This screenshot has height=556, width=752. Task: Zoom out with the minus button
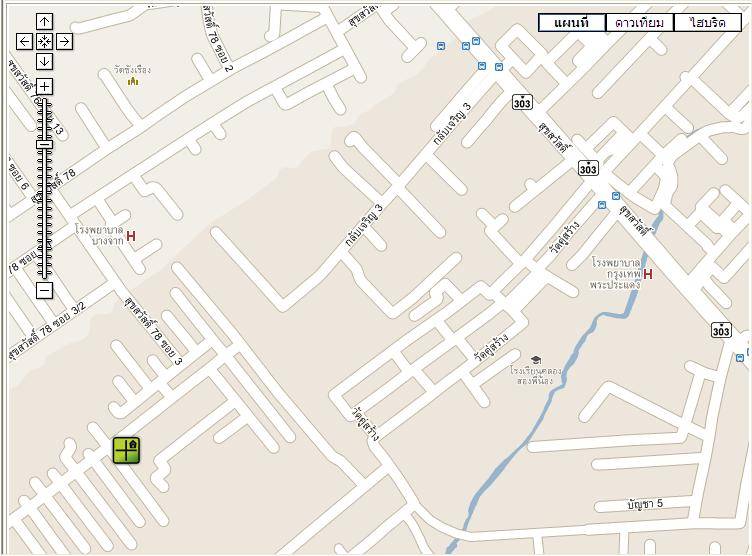pos(44,290)
